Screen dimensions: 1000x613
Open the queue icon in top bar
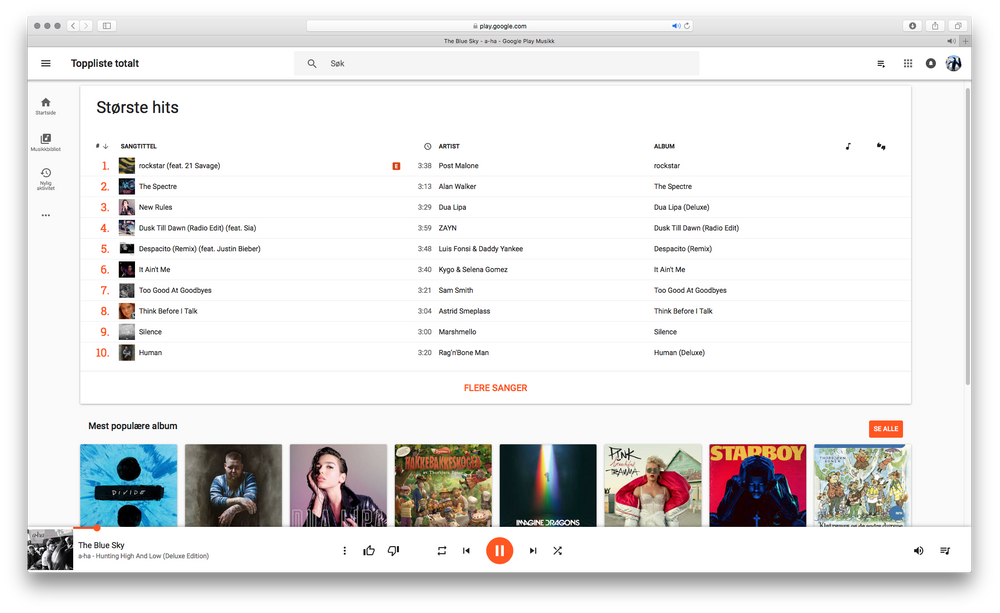click(x=881, y=63)
